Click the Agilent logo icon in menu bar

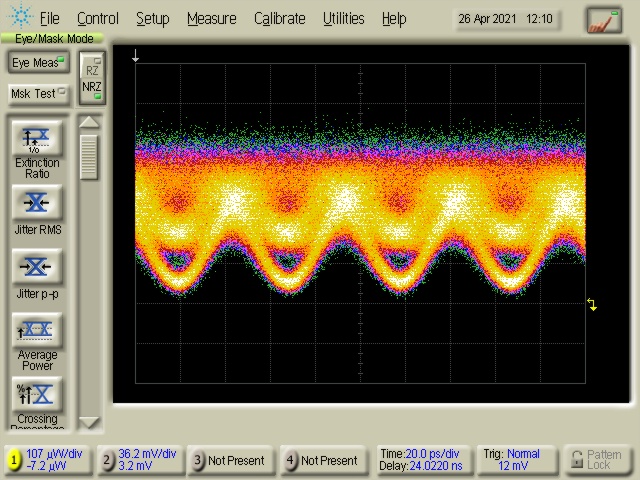(x=19, y=18)
